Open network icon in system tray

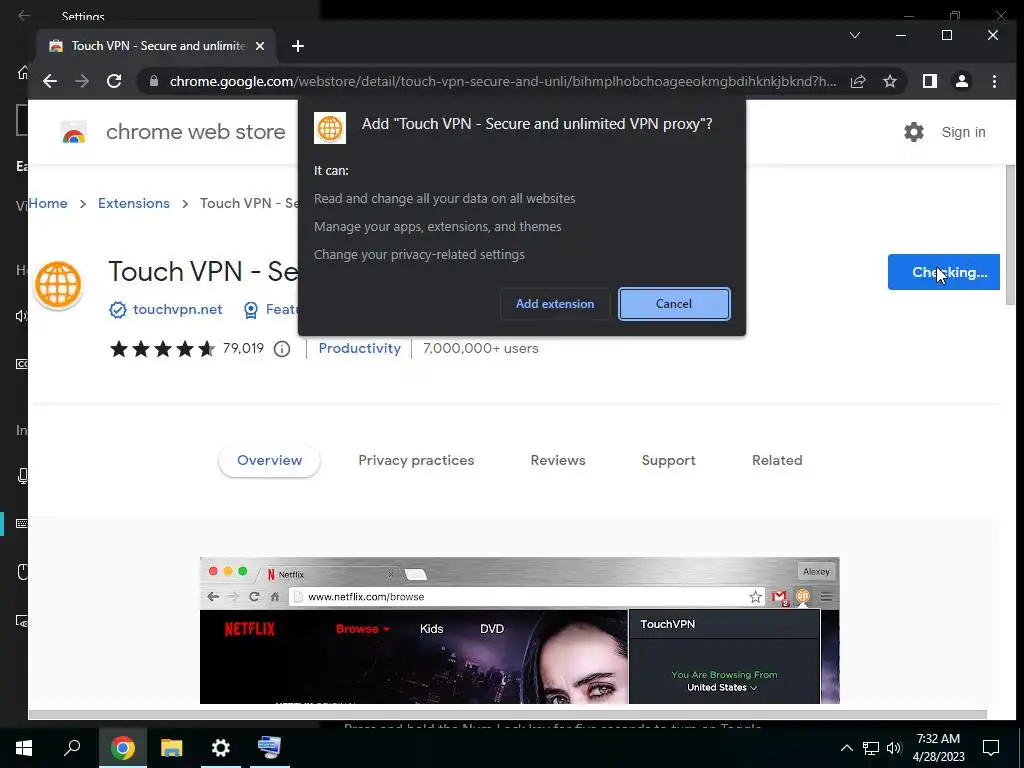coord(871,748)
